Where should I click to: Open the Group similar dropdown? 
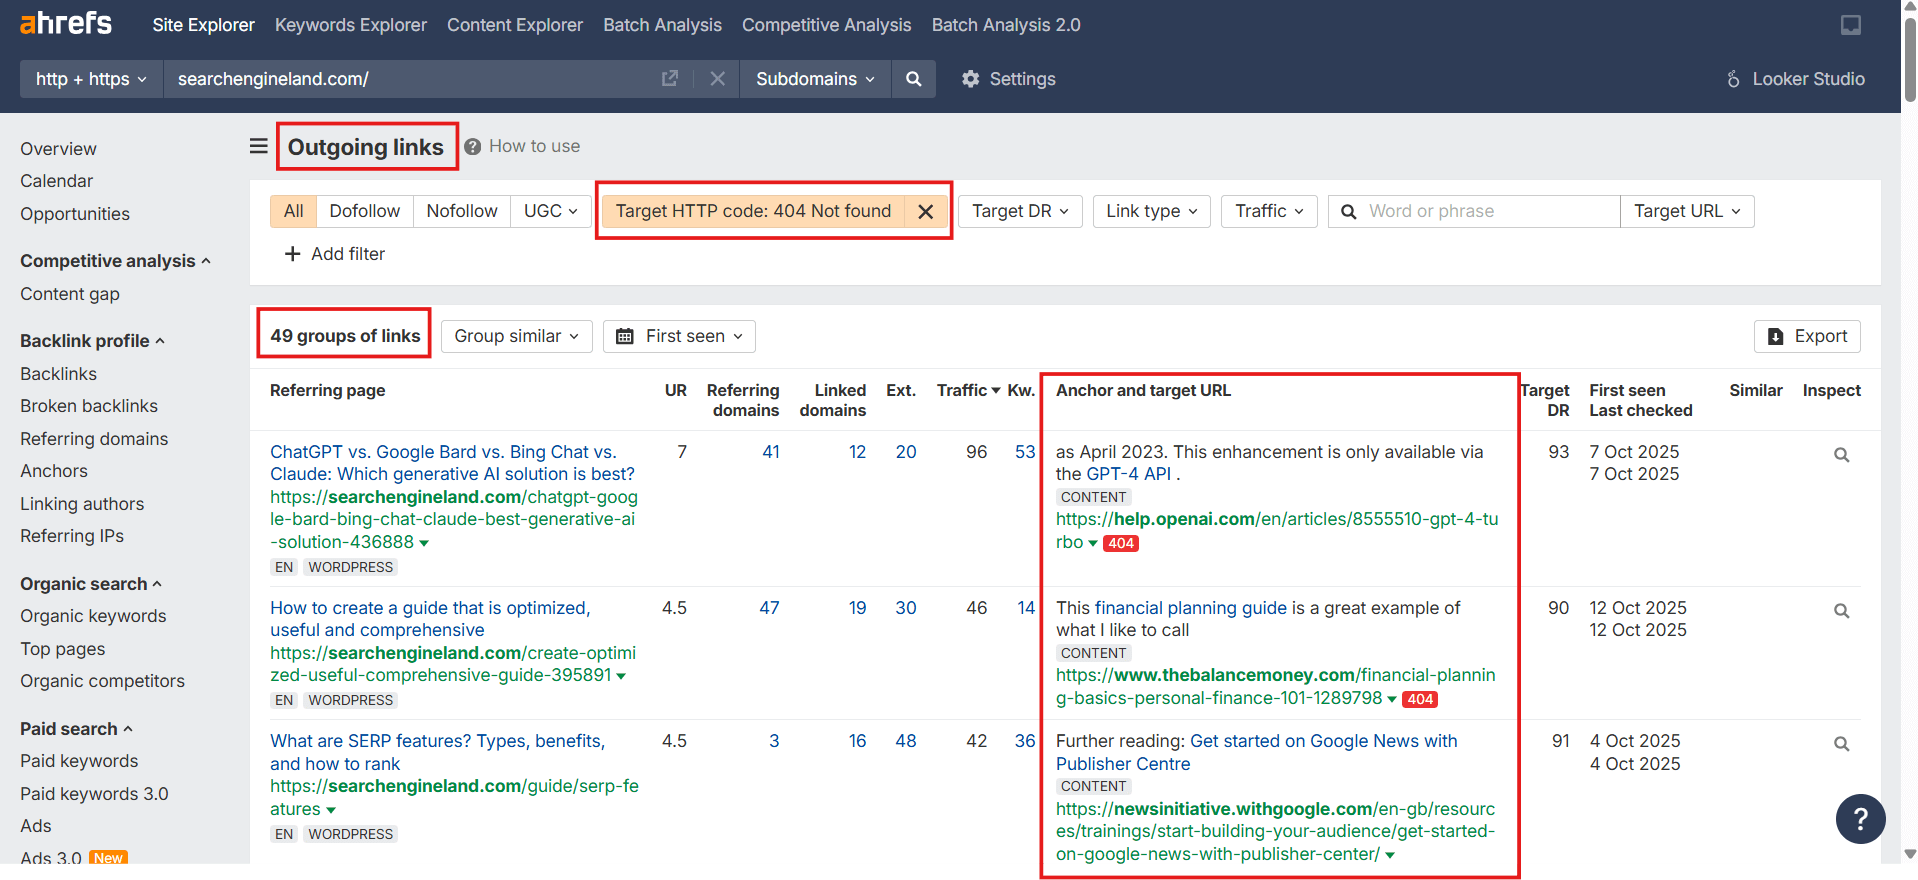517,336
